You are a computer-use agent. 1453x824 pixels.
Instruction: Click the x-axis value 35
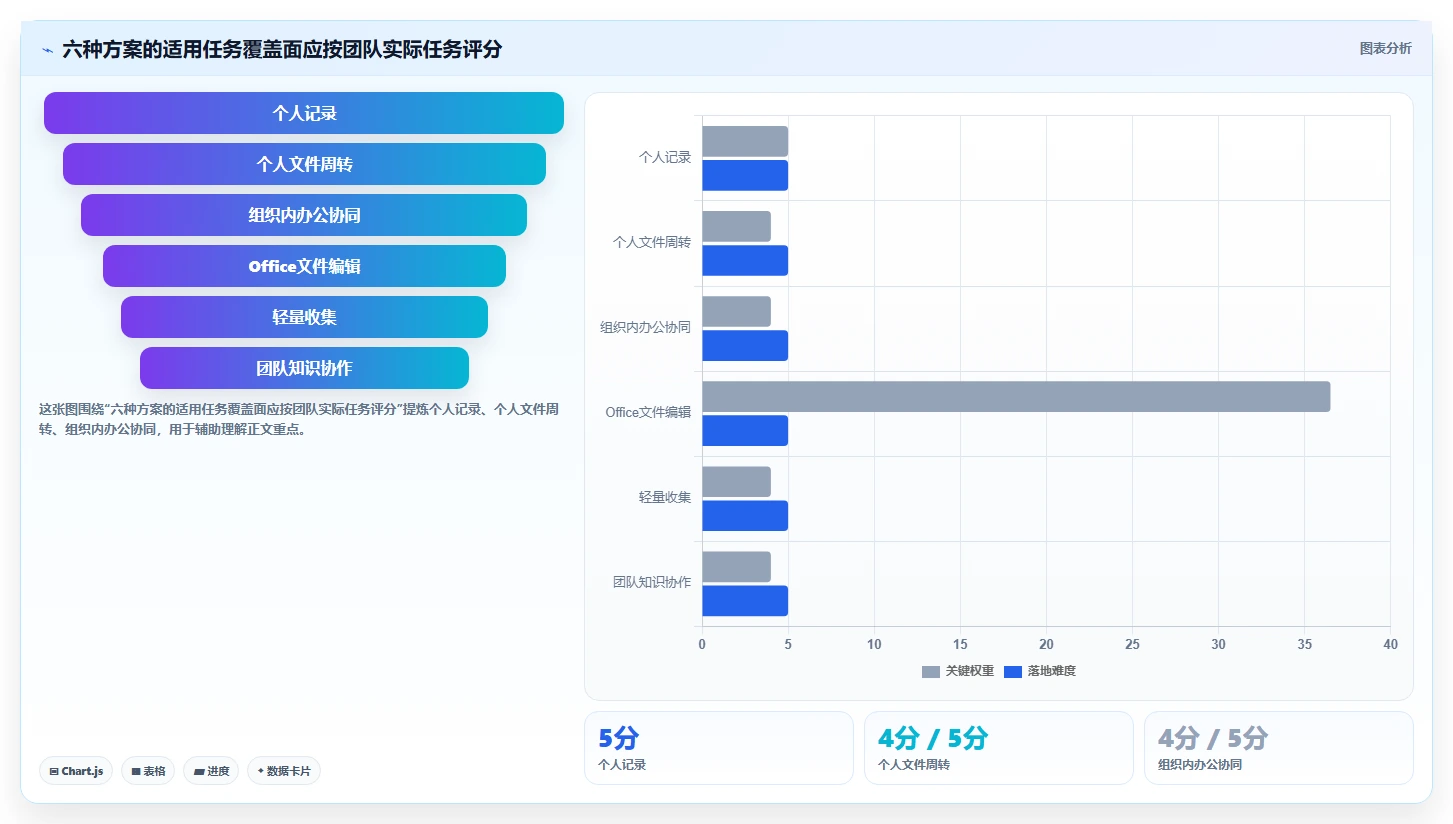pos(1304,645)
